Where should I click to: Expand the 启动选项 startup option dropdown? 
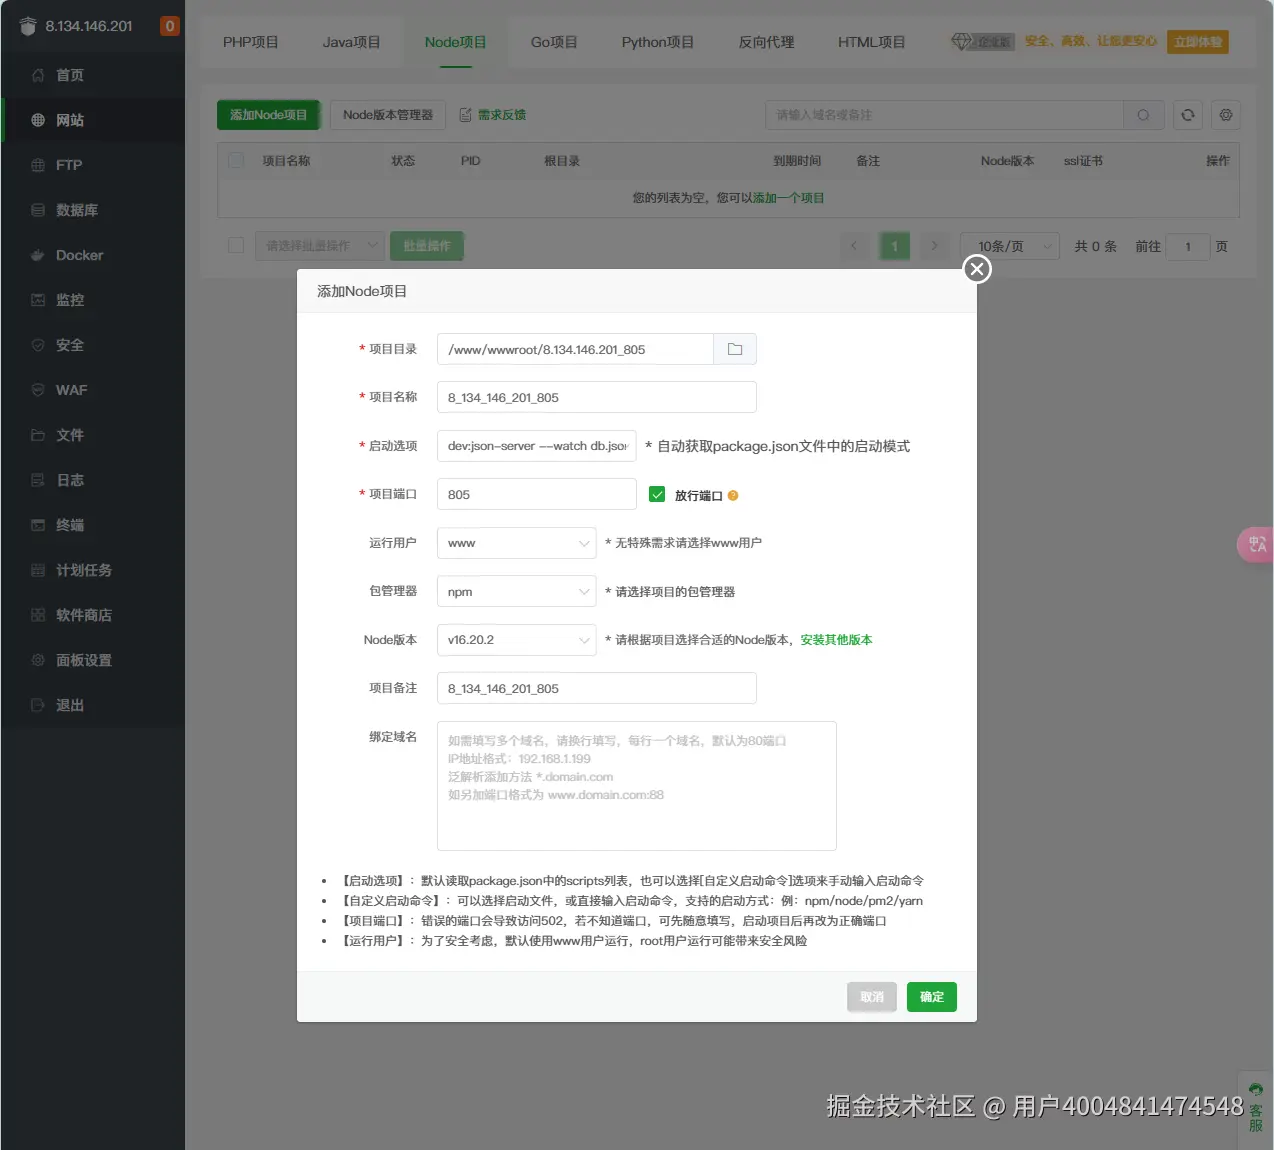click(x=537, y=446)
